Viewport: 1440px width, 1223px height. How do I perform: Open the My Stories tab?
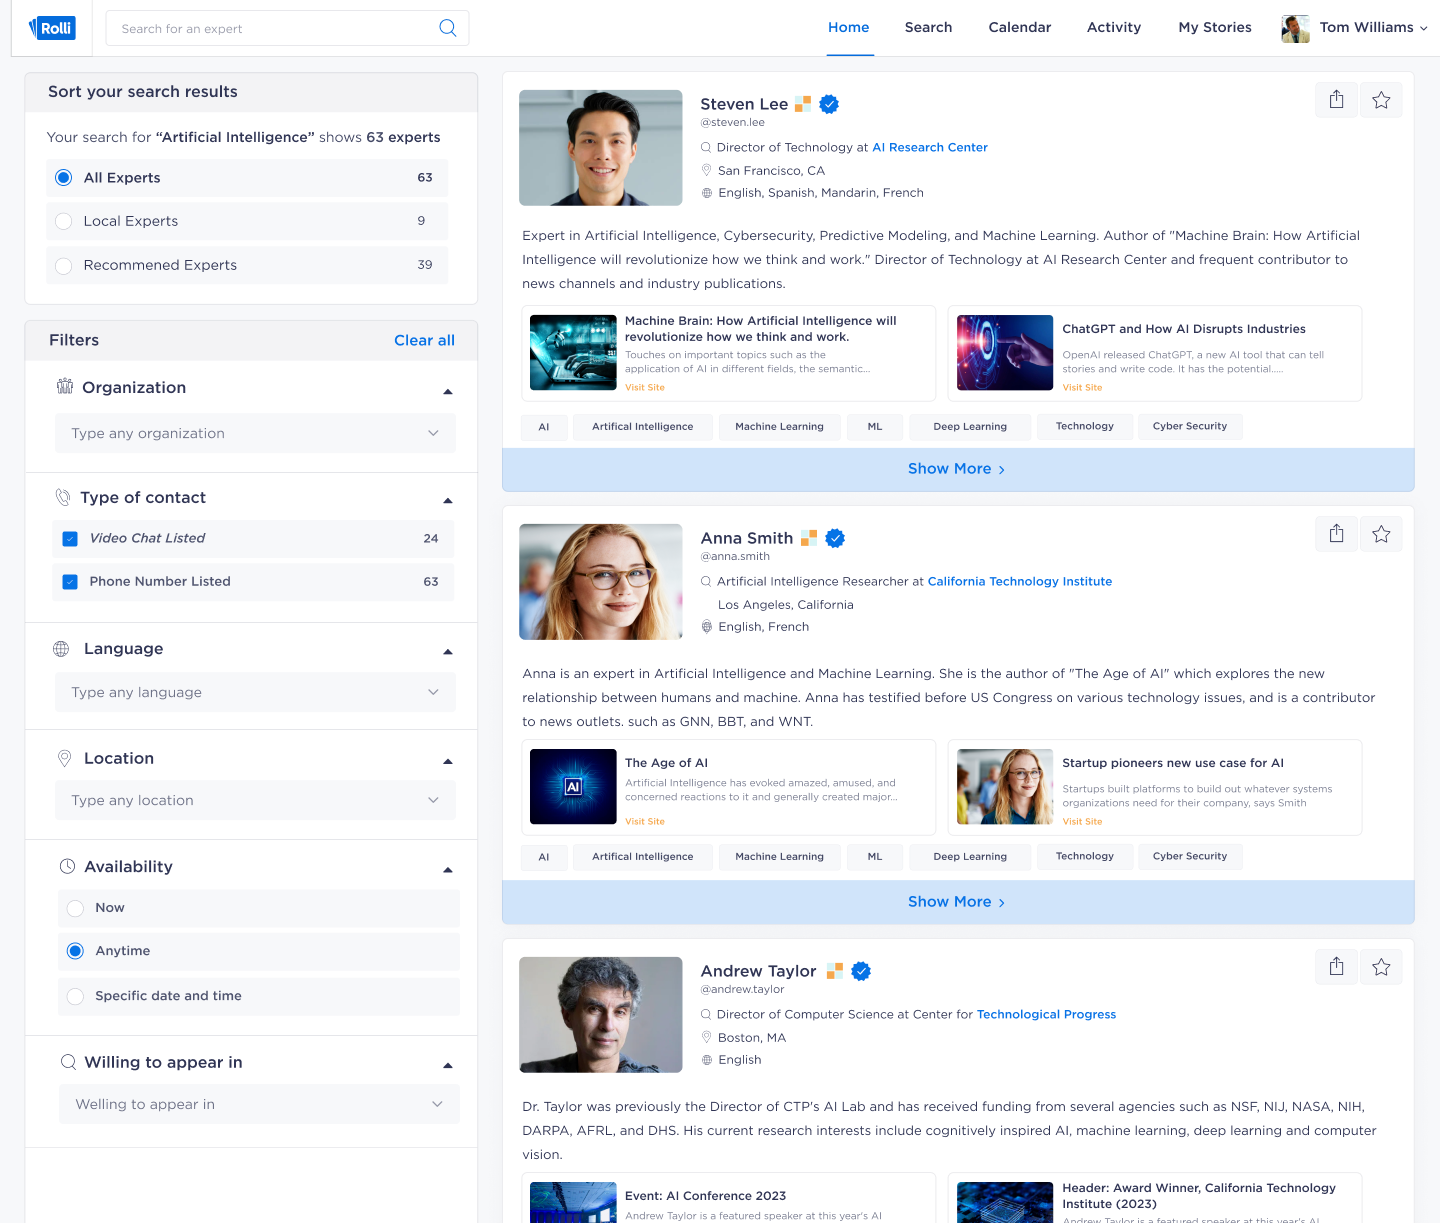1214,28
